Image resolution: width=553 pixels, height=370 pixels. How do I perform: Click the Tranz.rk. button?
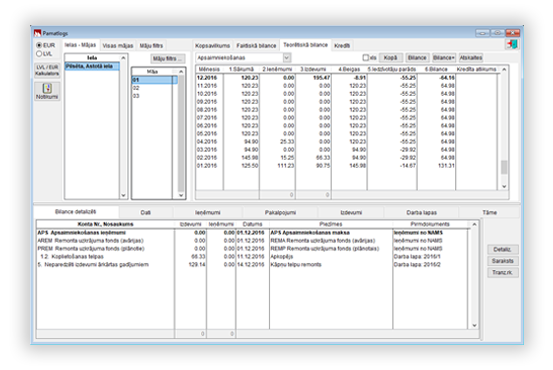[x=503, y=273]
